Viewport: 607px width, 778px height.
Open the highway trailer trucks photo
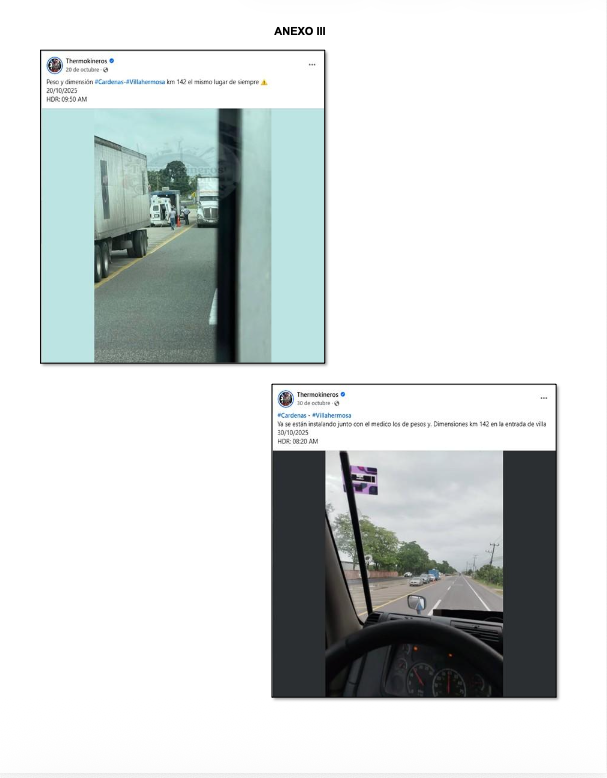[183, 236]
